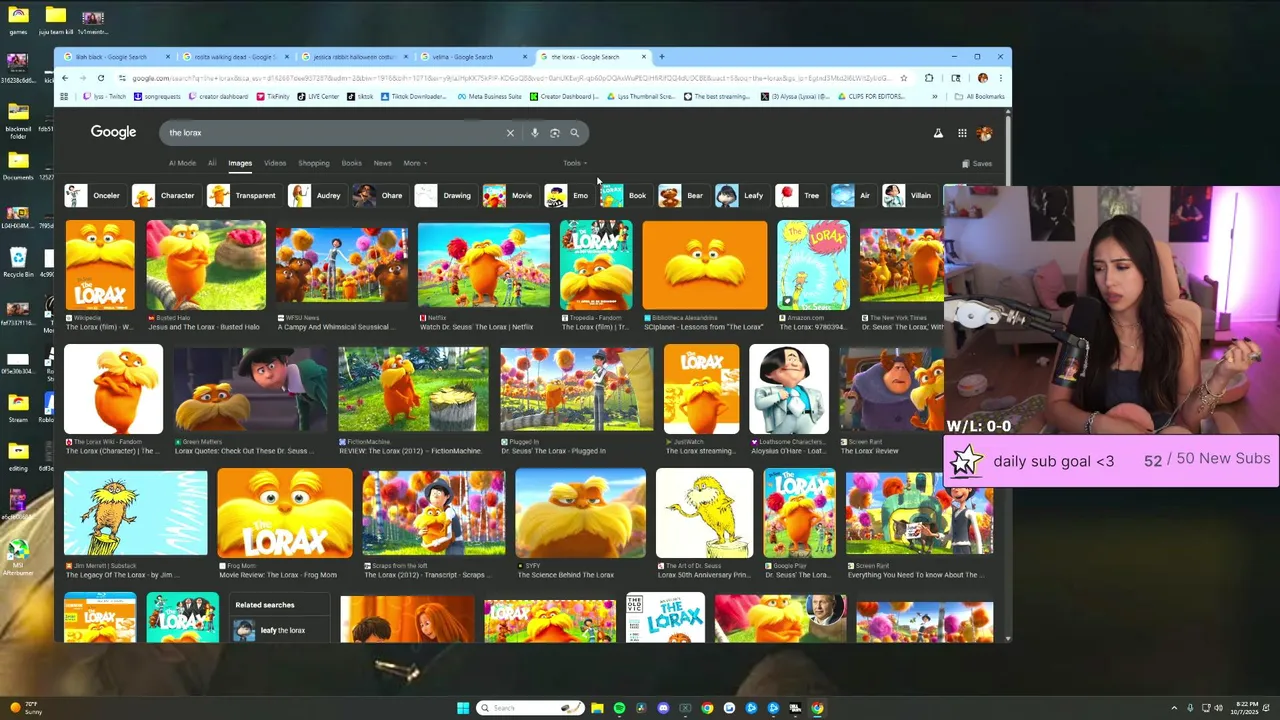Open Google account profile avatar
This screenshot has width=1280, height=720.
point(985,133)
